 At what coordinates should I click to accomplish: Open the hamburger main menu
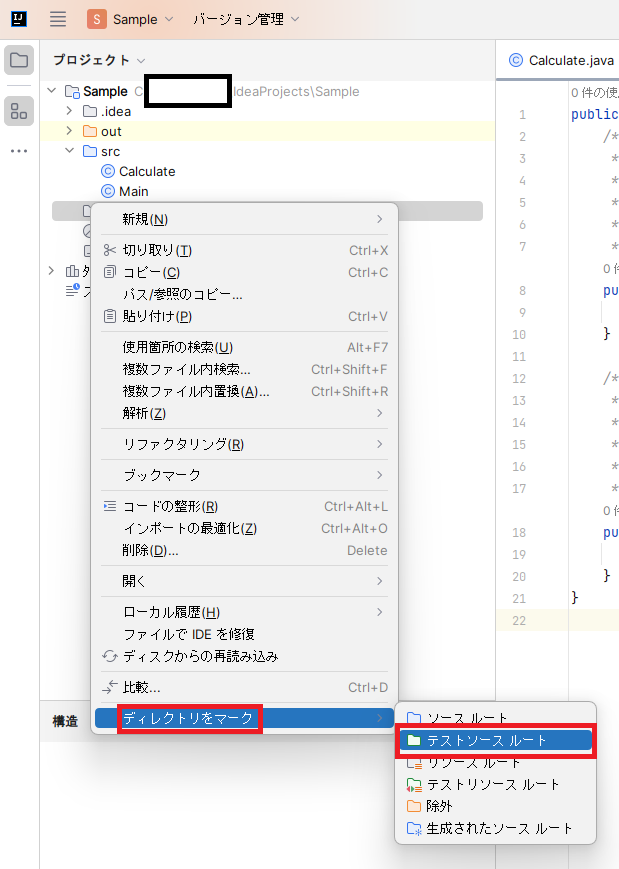click(58, 19)
